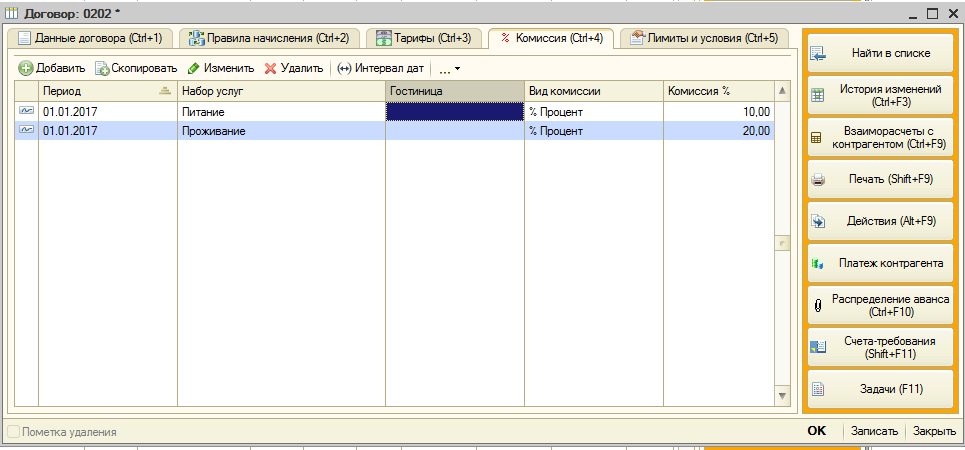Click the red Удалить cross icon
This screenshot has height=450, width=965.
point(270,68)
